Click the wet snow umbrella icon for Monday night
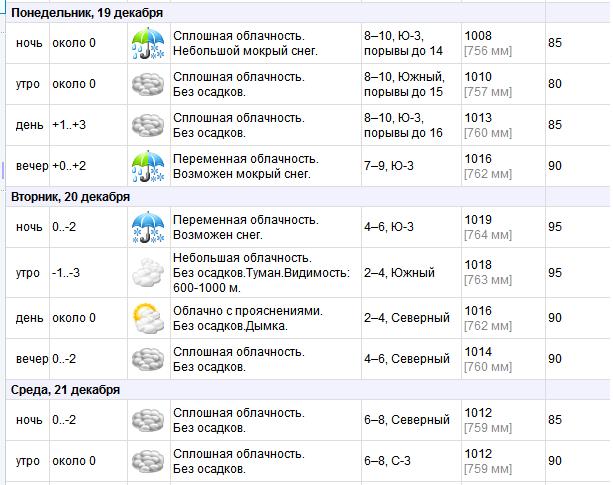This screenshot has height=485, width=613. [147, 43]
